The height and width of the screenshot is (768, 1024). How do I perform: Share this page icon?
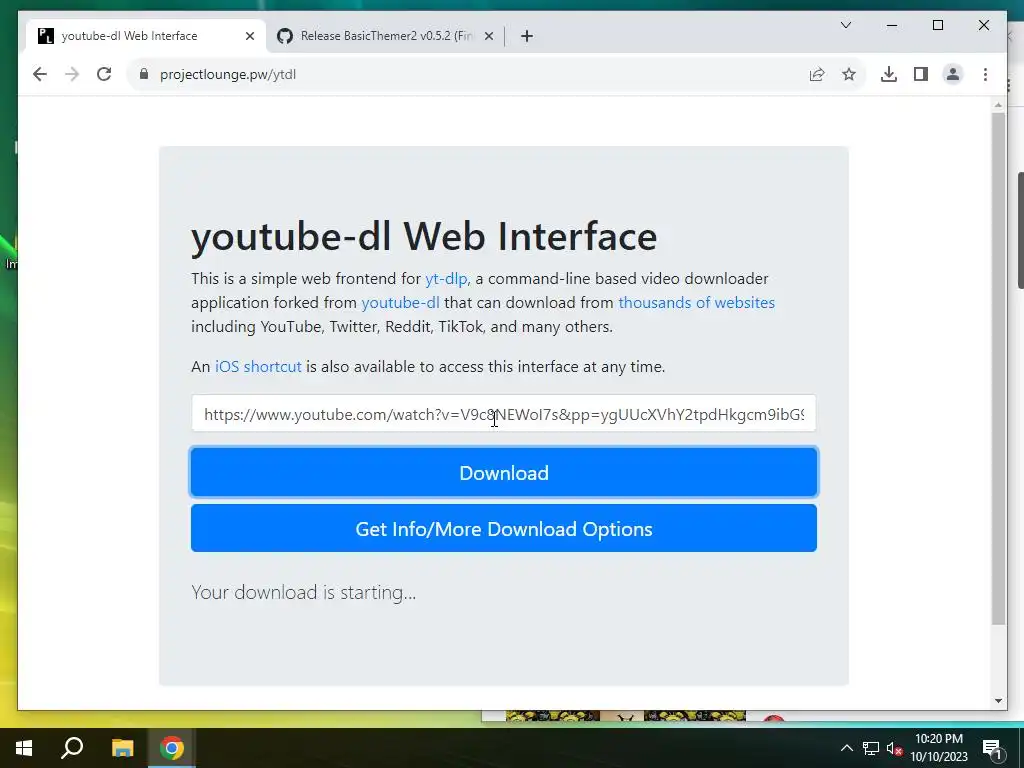[x=817, y=74]
